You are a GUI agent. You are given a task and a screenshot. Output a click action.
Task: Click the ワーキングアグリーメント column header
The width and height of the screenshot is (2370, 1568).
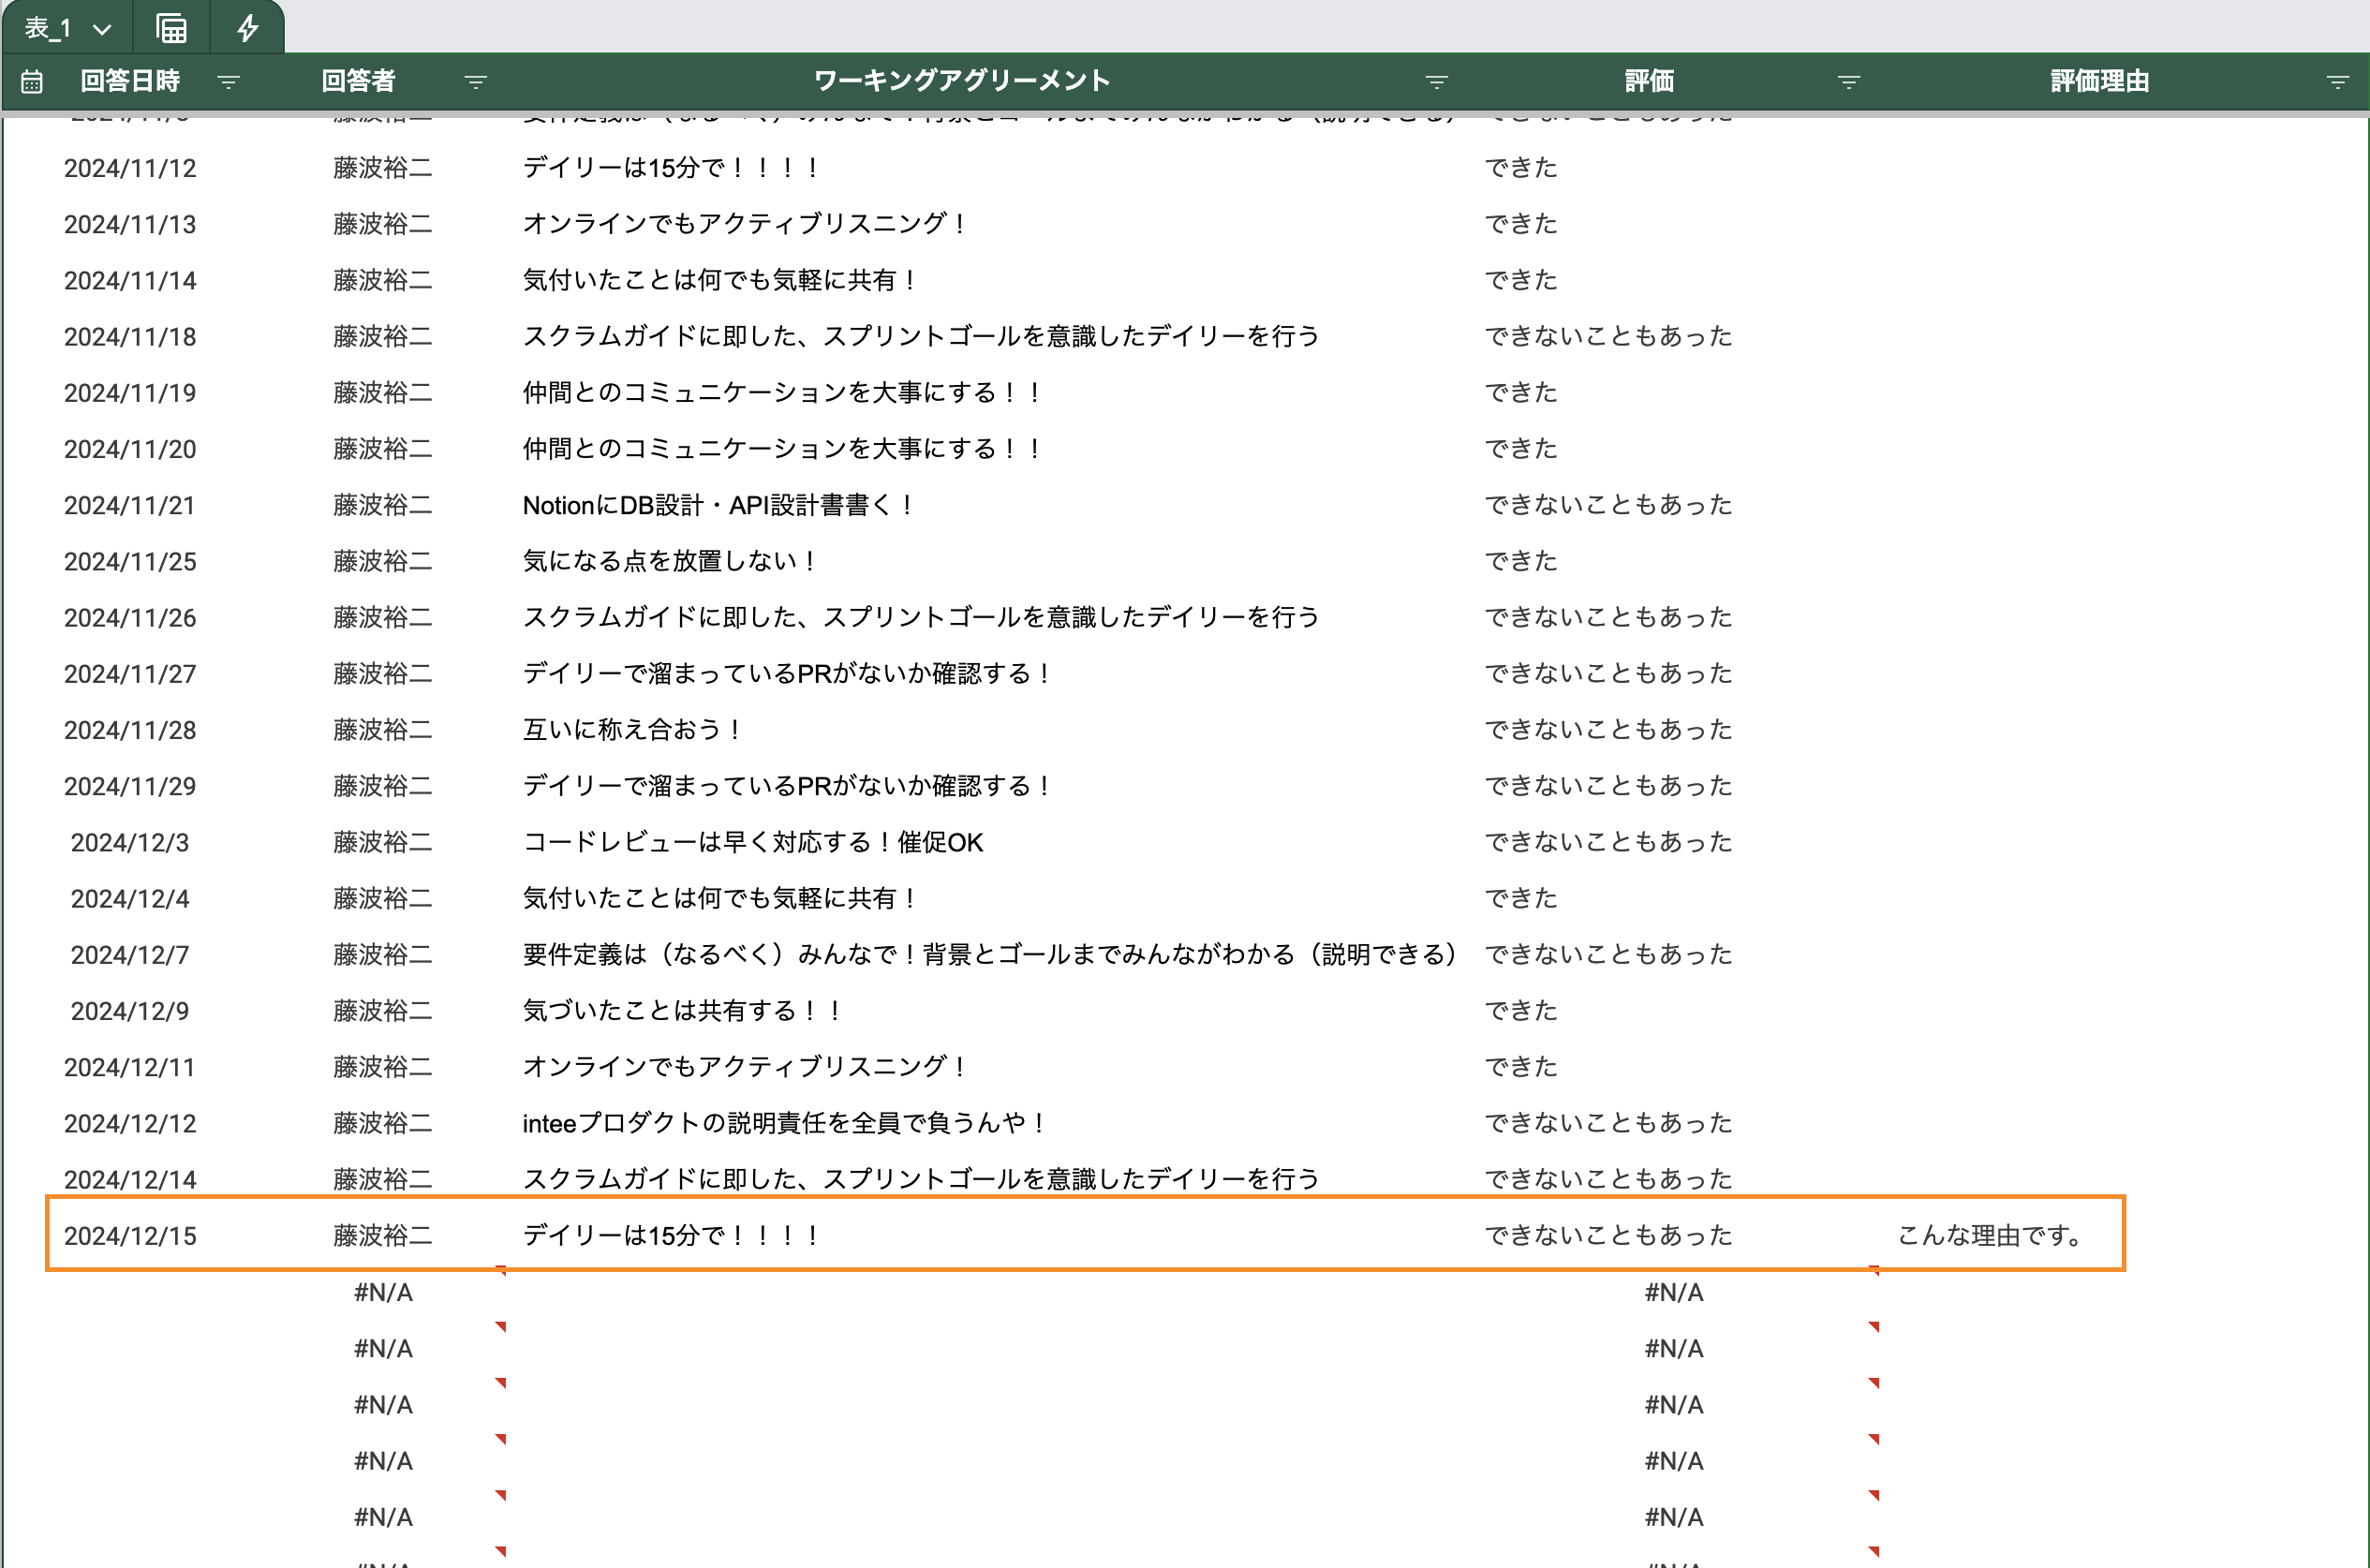pos(962,81)
